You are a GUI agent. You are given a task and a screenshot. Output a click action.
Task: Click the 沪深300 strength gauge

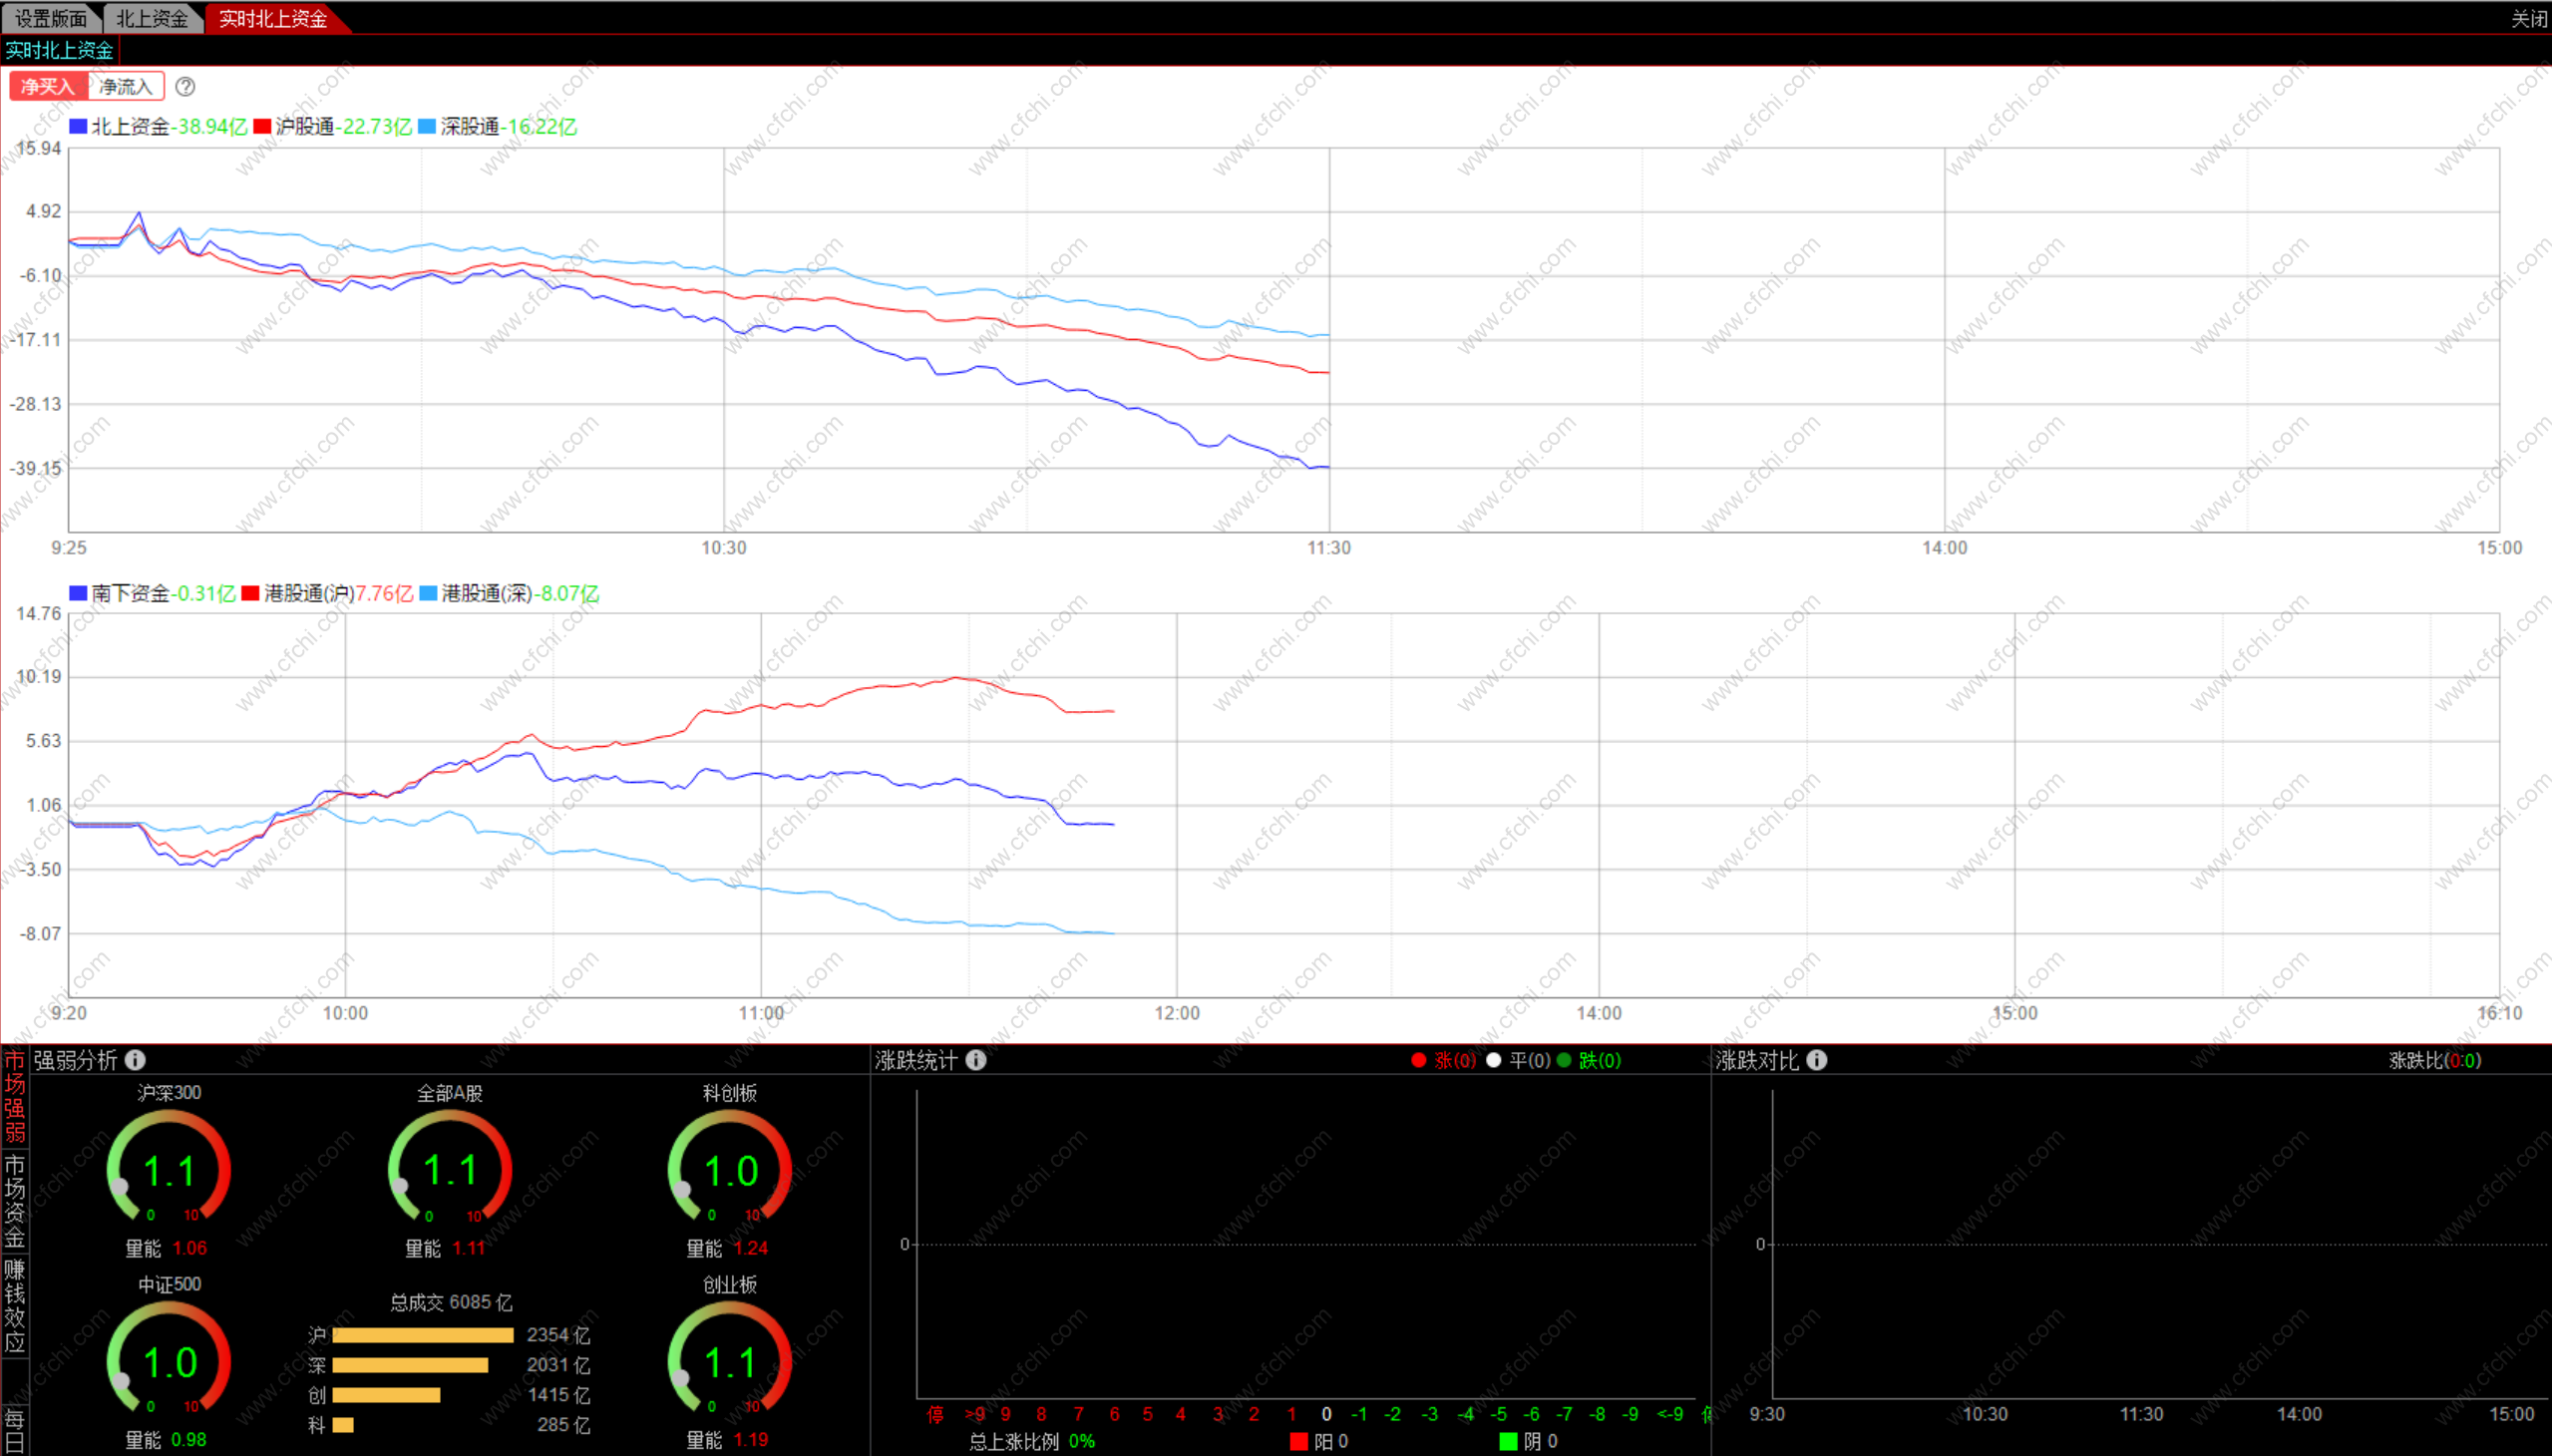click(x=169, y=1169)
